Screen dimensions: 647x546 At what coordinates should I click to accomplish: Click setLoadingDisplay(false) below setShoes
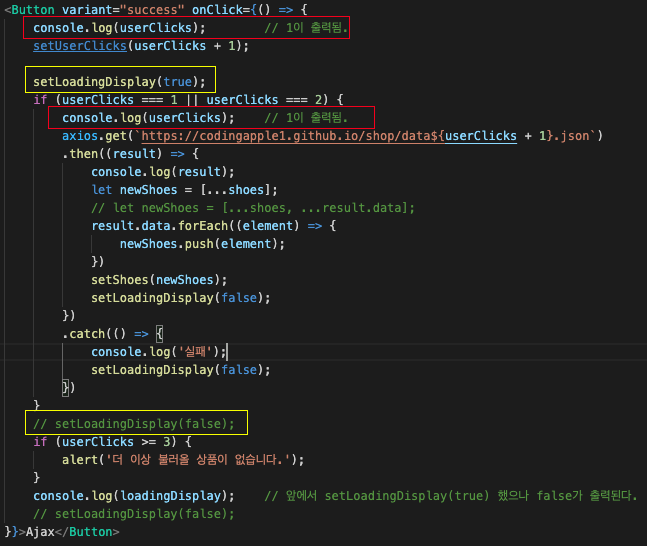pos(181,298)
